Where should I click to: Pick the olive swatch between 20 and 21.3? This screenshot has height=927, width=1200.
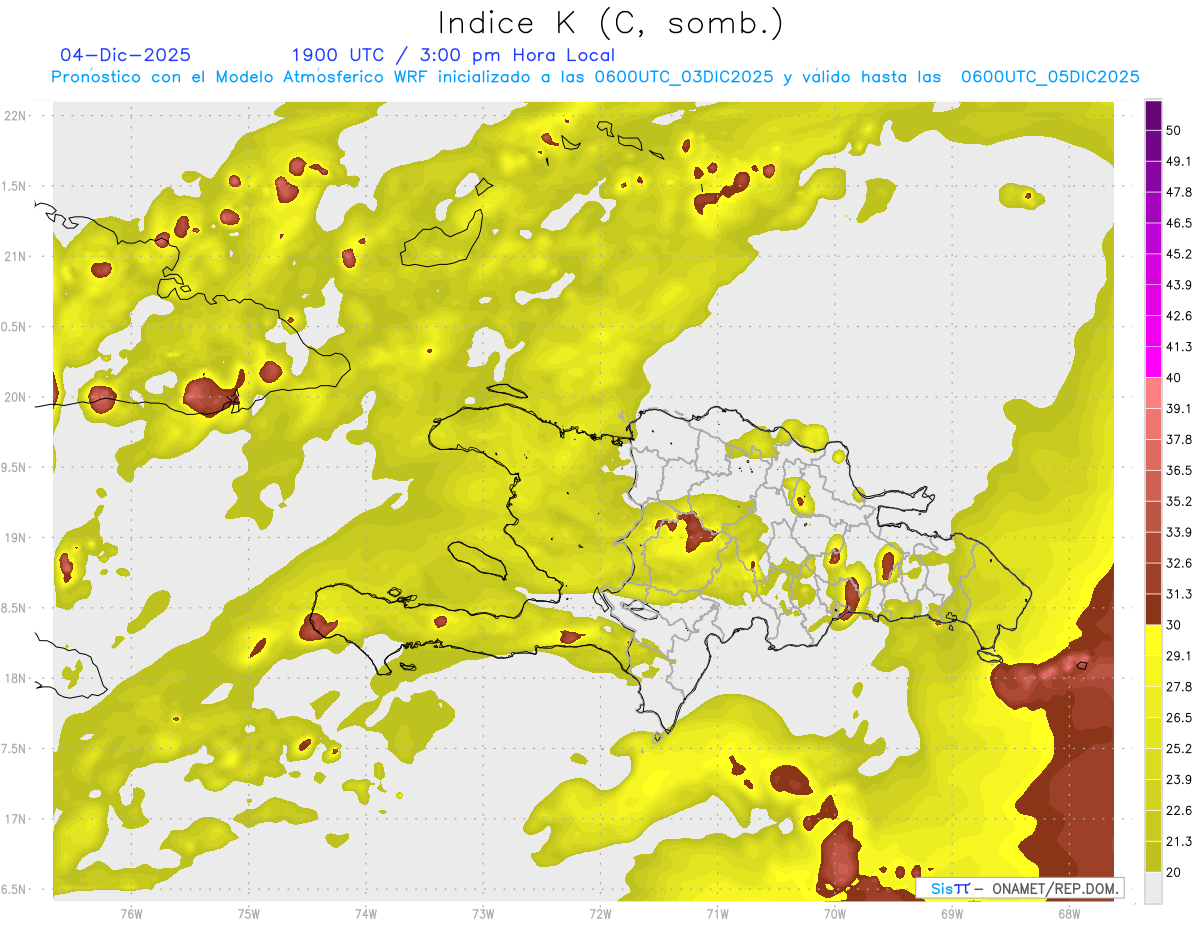pos(1153,856)
